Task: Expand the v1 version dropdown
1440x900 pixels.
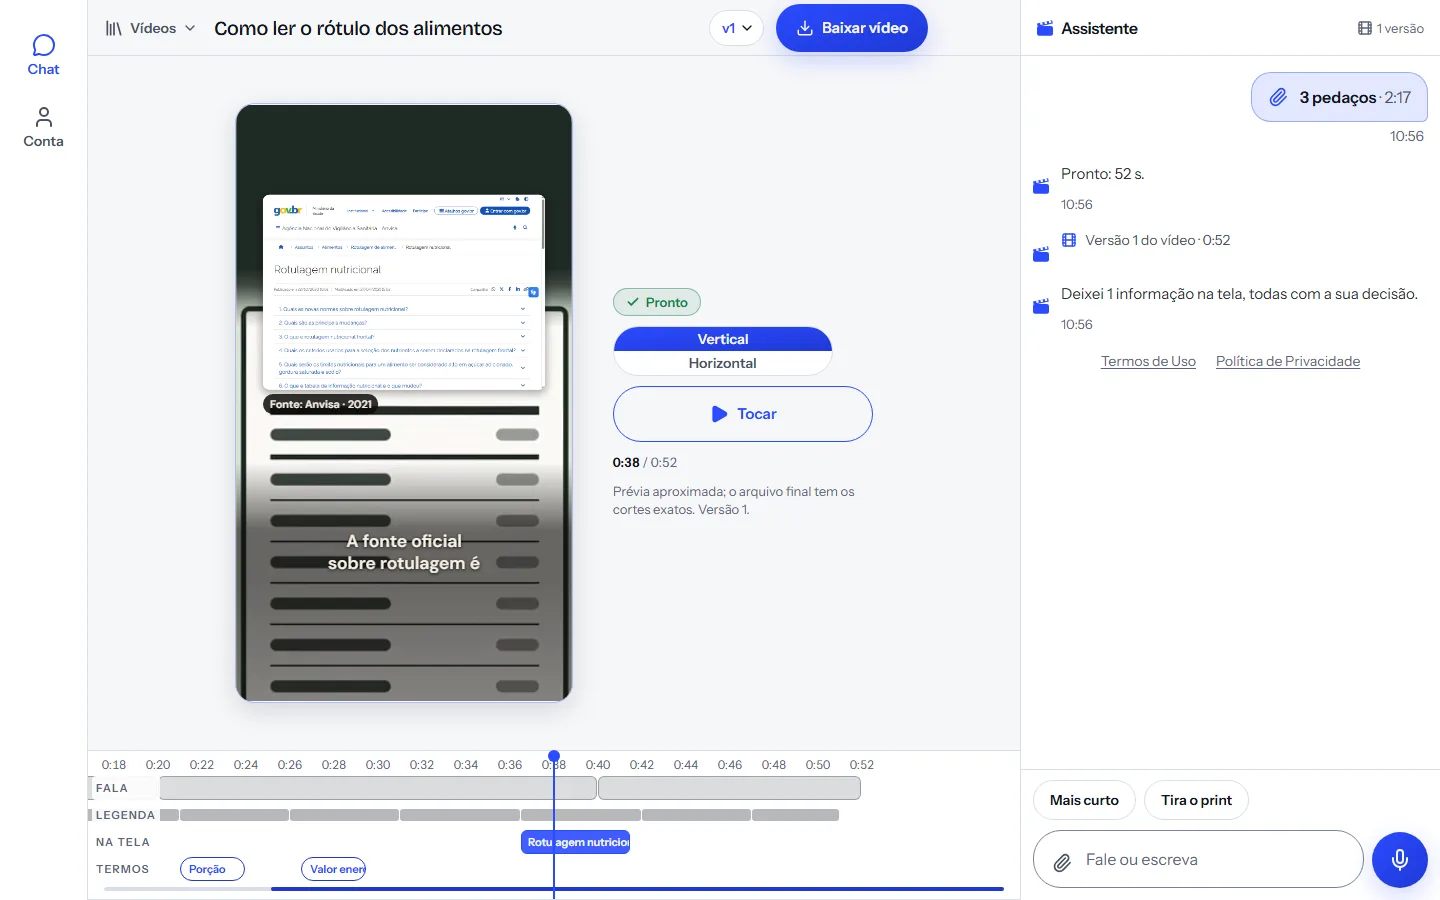Action: point(736,28)
